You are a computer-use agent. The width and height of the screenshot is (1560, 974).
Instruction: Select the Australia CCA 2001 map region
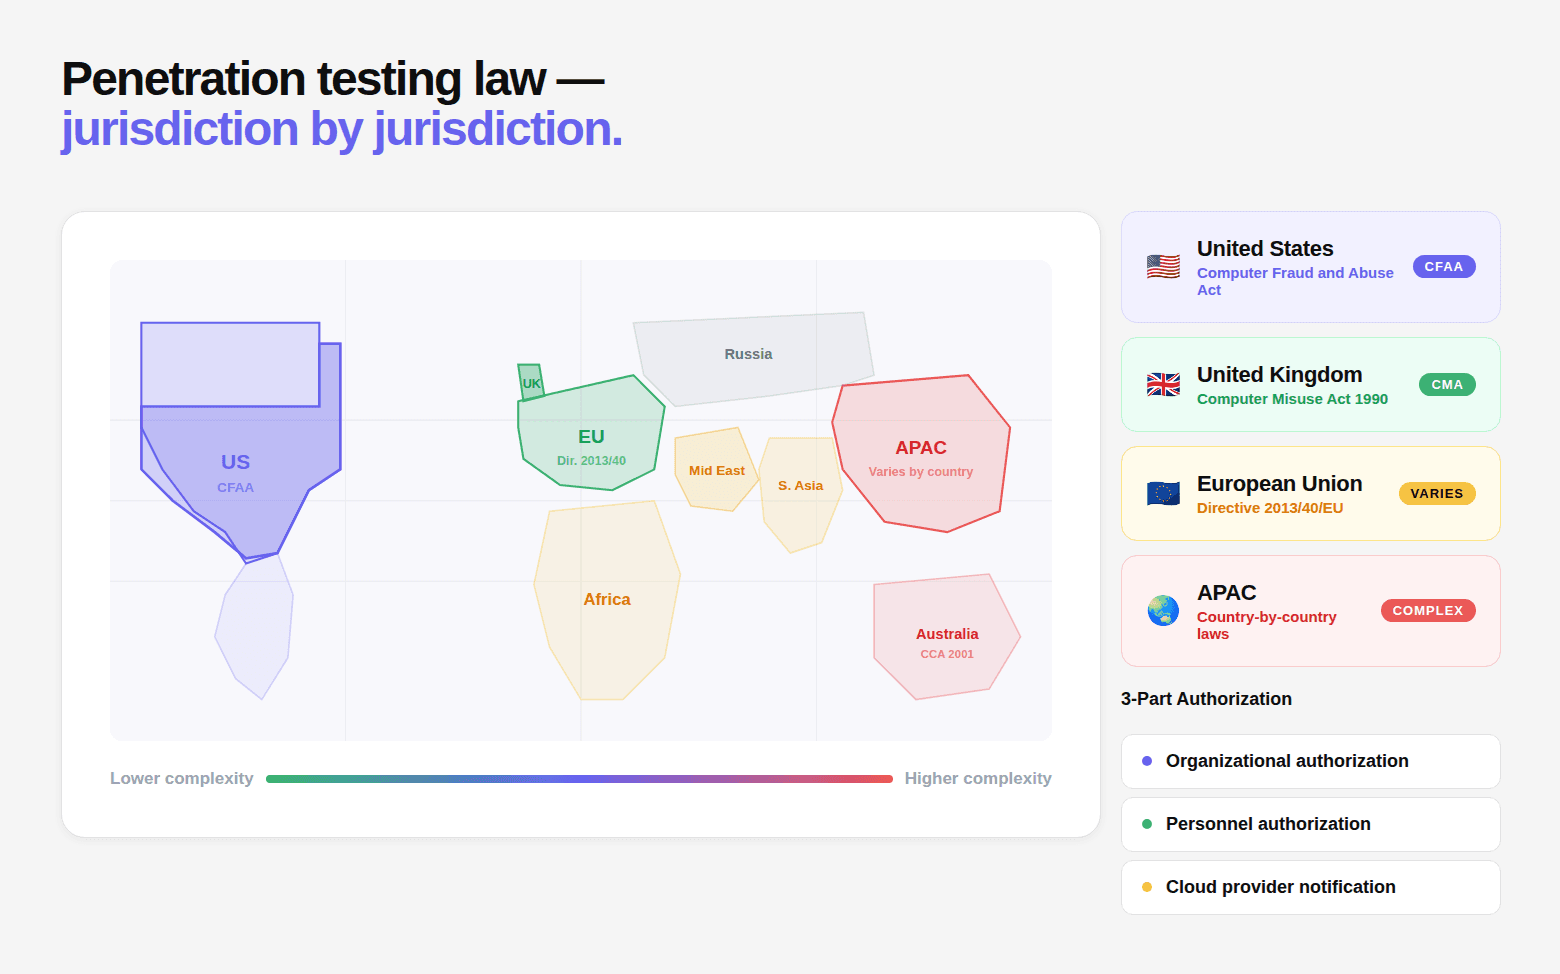[x=946, y=637]
